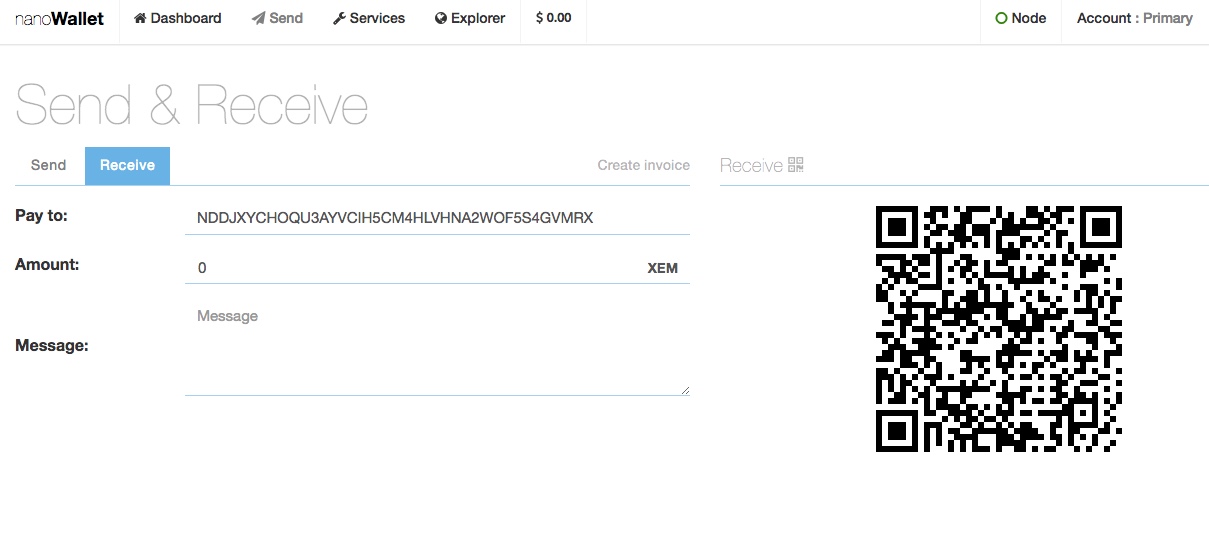Viewport: 1209px width, 545px height.
Task: Click the wrench Services icon
Action: click(339, 18)
